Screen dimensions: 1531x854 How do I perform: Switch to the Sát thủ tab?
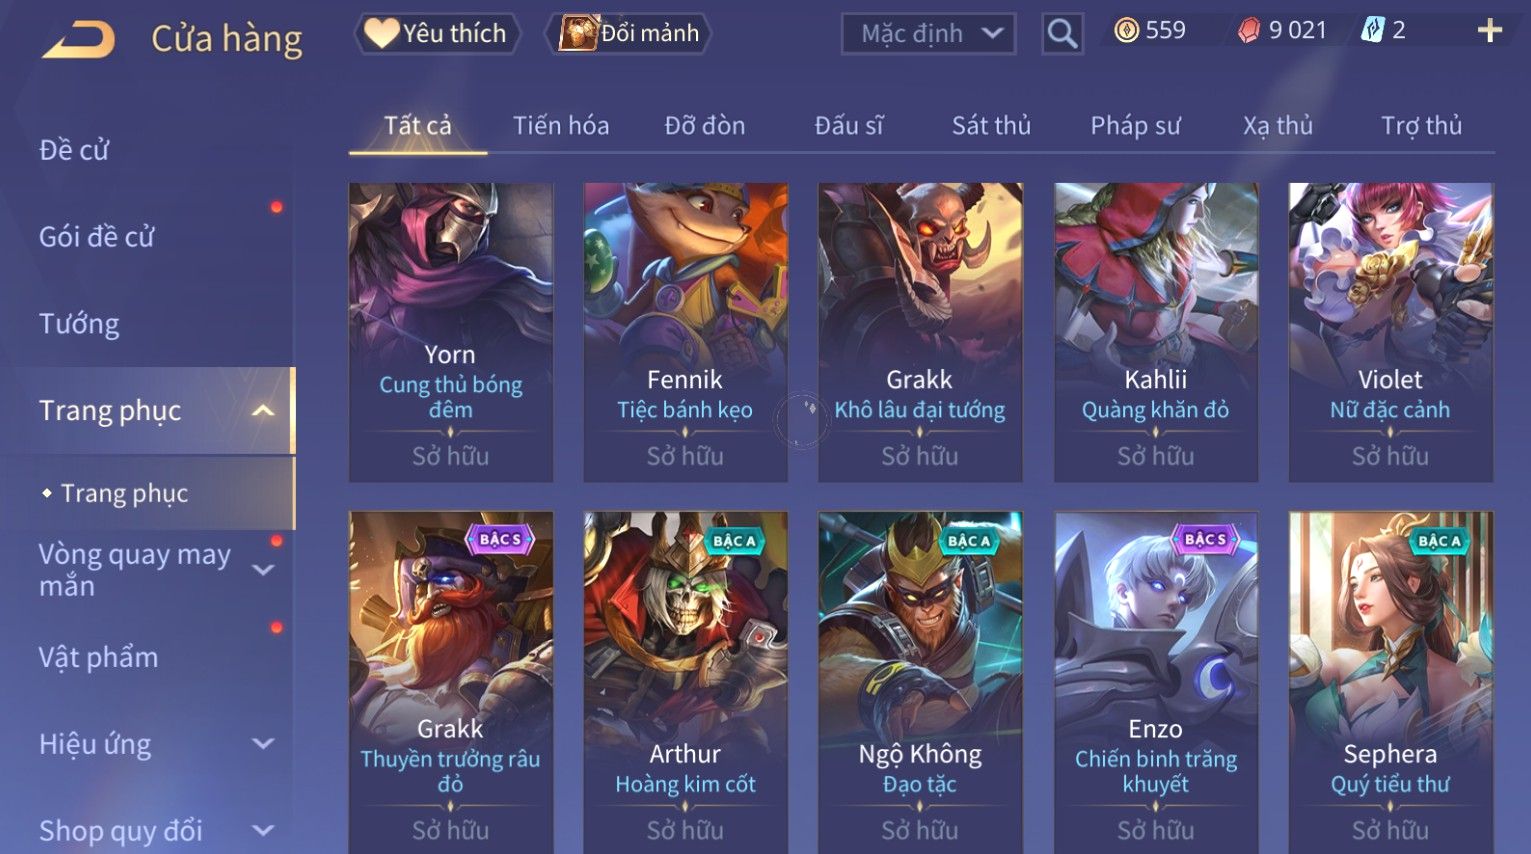coord(991,125)
